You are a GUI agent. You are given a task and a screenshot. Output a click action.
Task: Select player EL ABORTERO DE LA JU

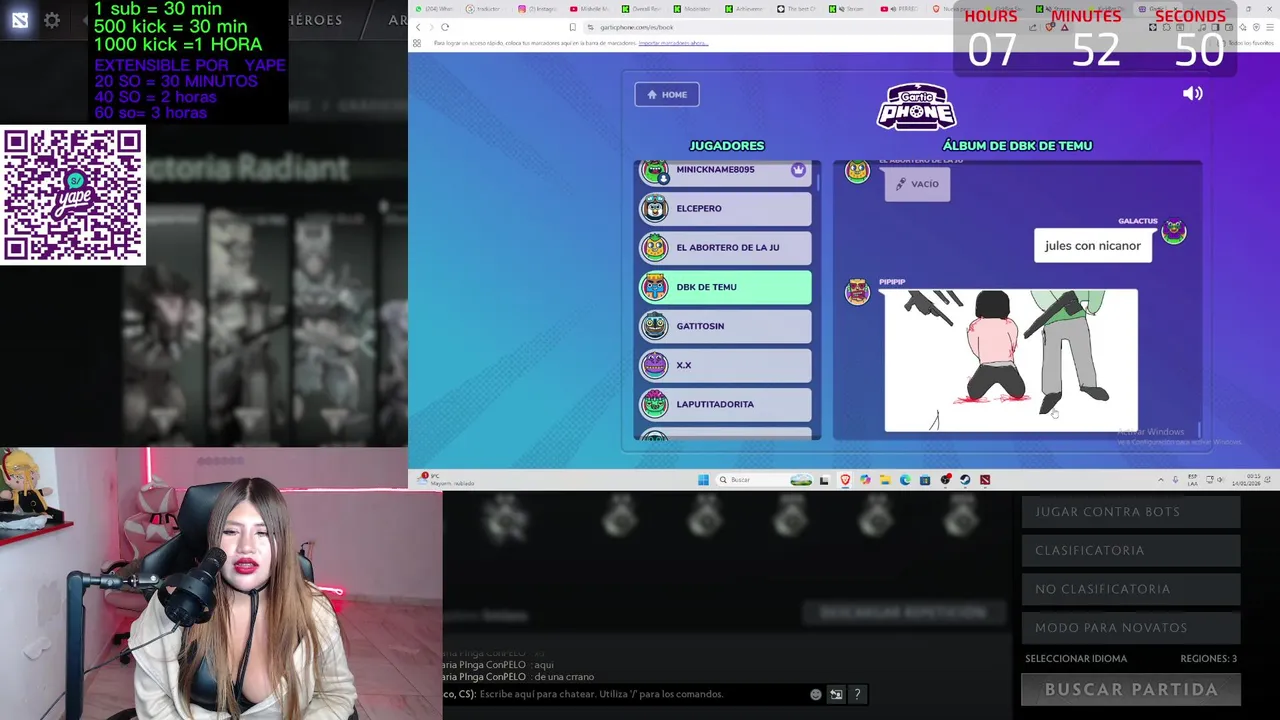(x=725, y=247)
